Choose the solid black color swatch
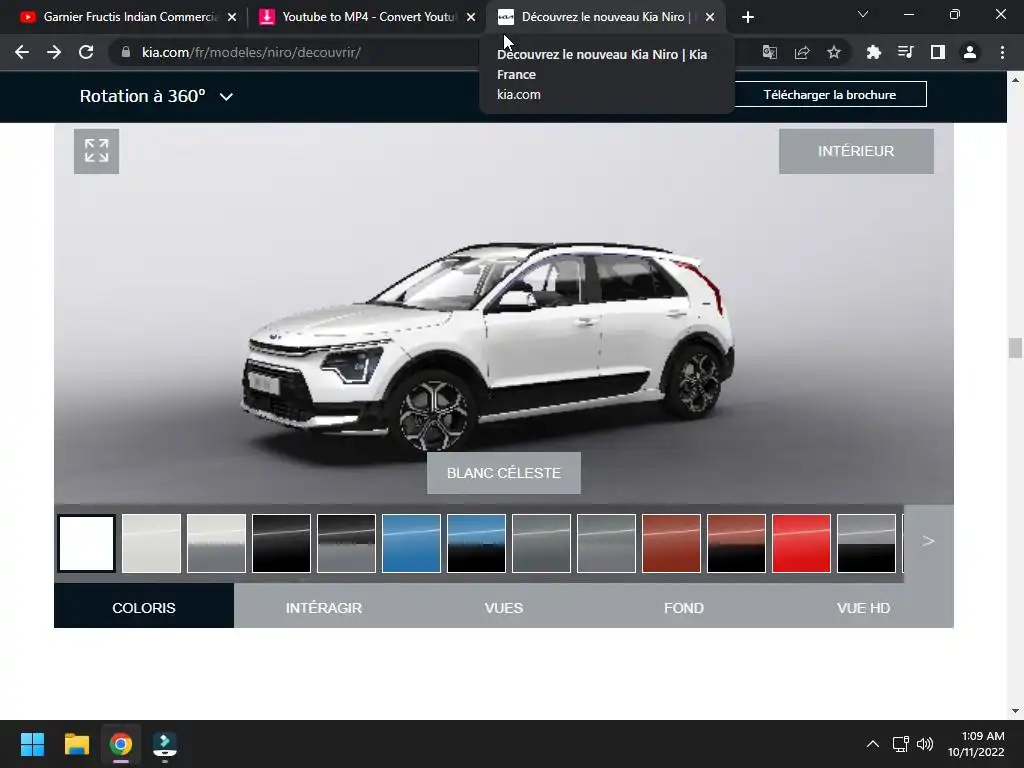The height and width of the screenshot is (768, 1024). [x=281, y=543]
